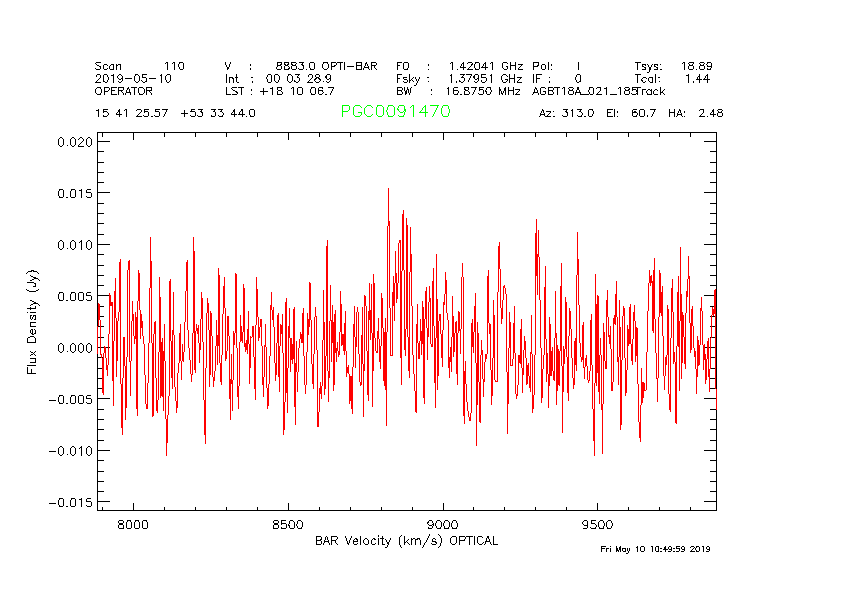Click the Fri May 10 10:49:59 2019 timestamp
The image size is (842, 595).
click(x=655, y=549)
